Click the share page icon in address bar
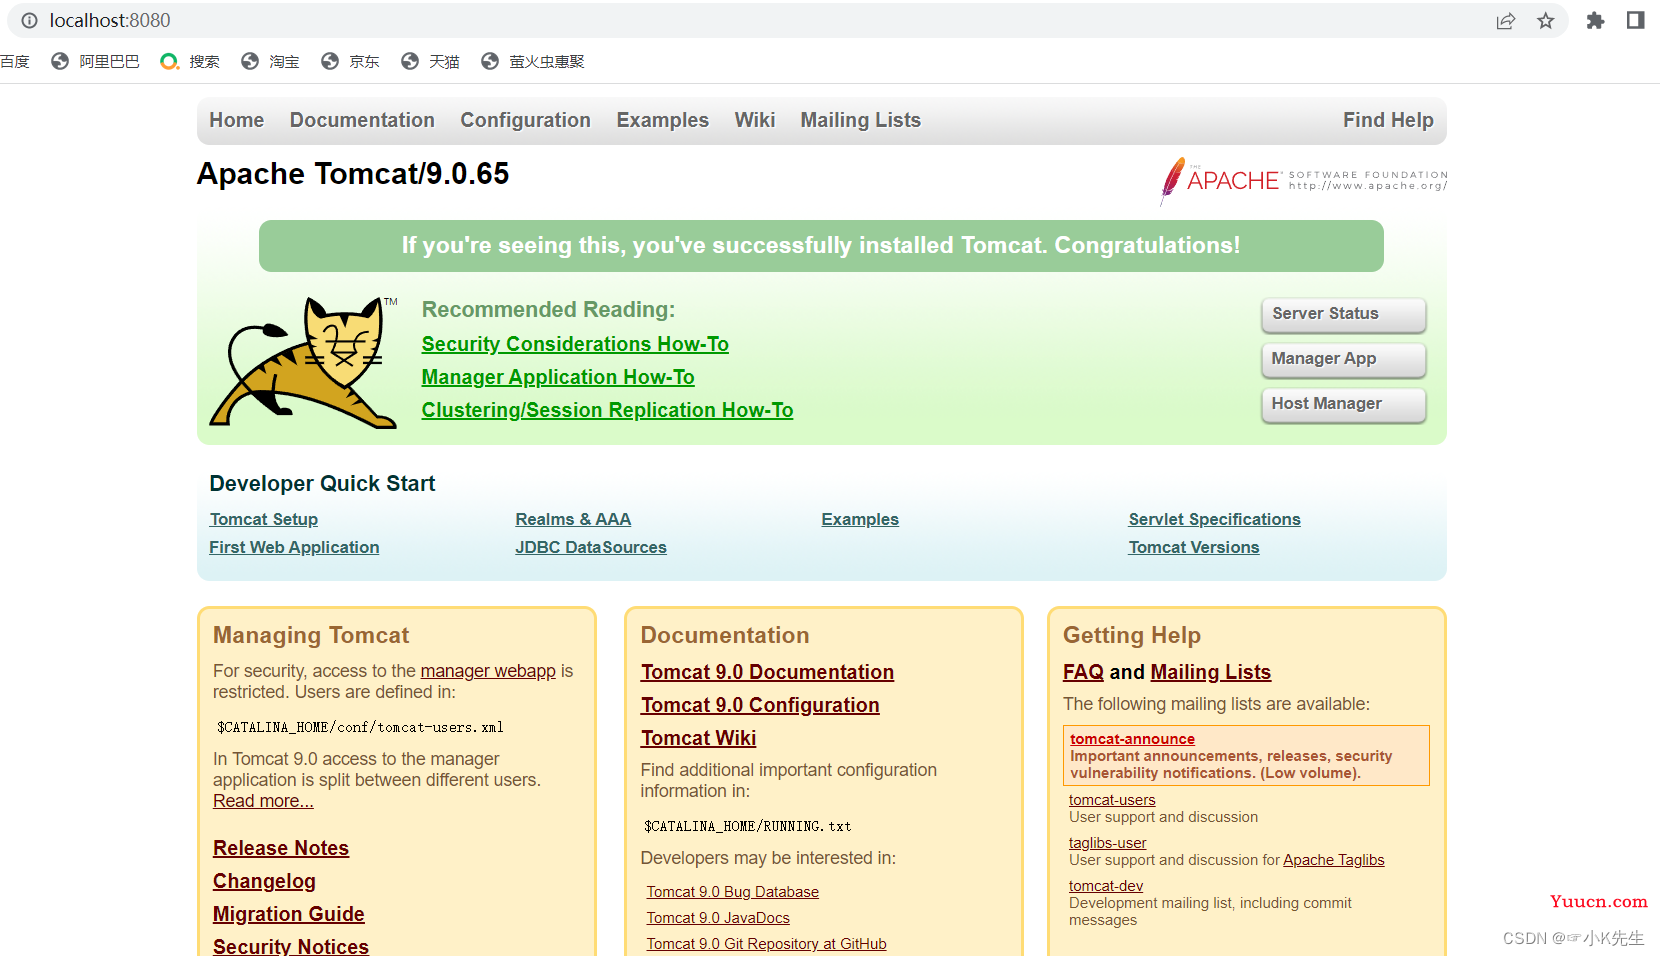 (1506, 21)
